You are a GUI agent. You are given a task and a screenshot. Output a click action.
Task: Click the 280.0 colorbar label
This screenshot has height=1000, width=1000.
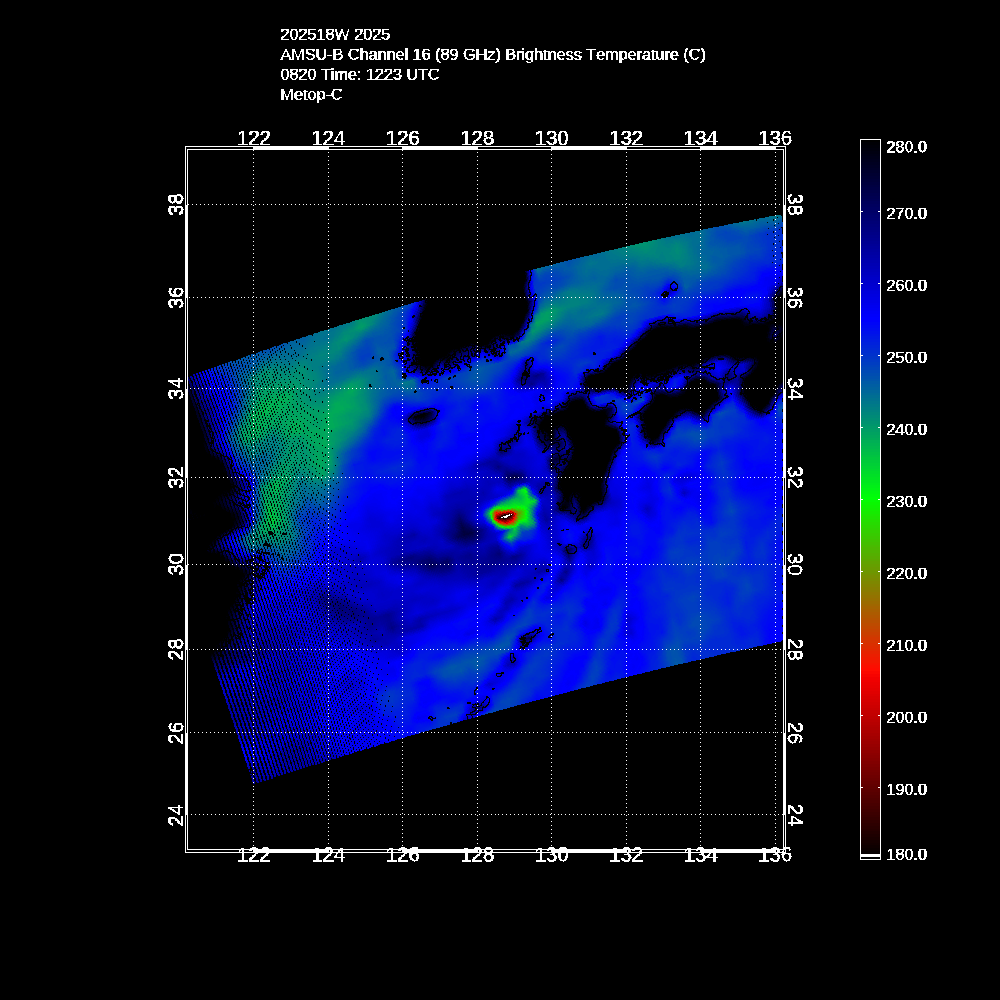[x=906, y=147]
